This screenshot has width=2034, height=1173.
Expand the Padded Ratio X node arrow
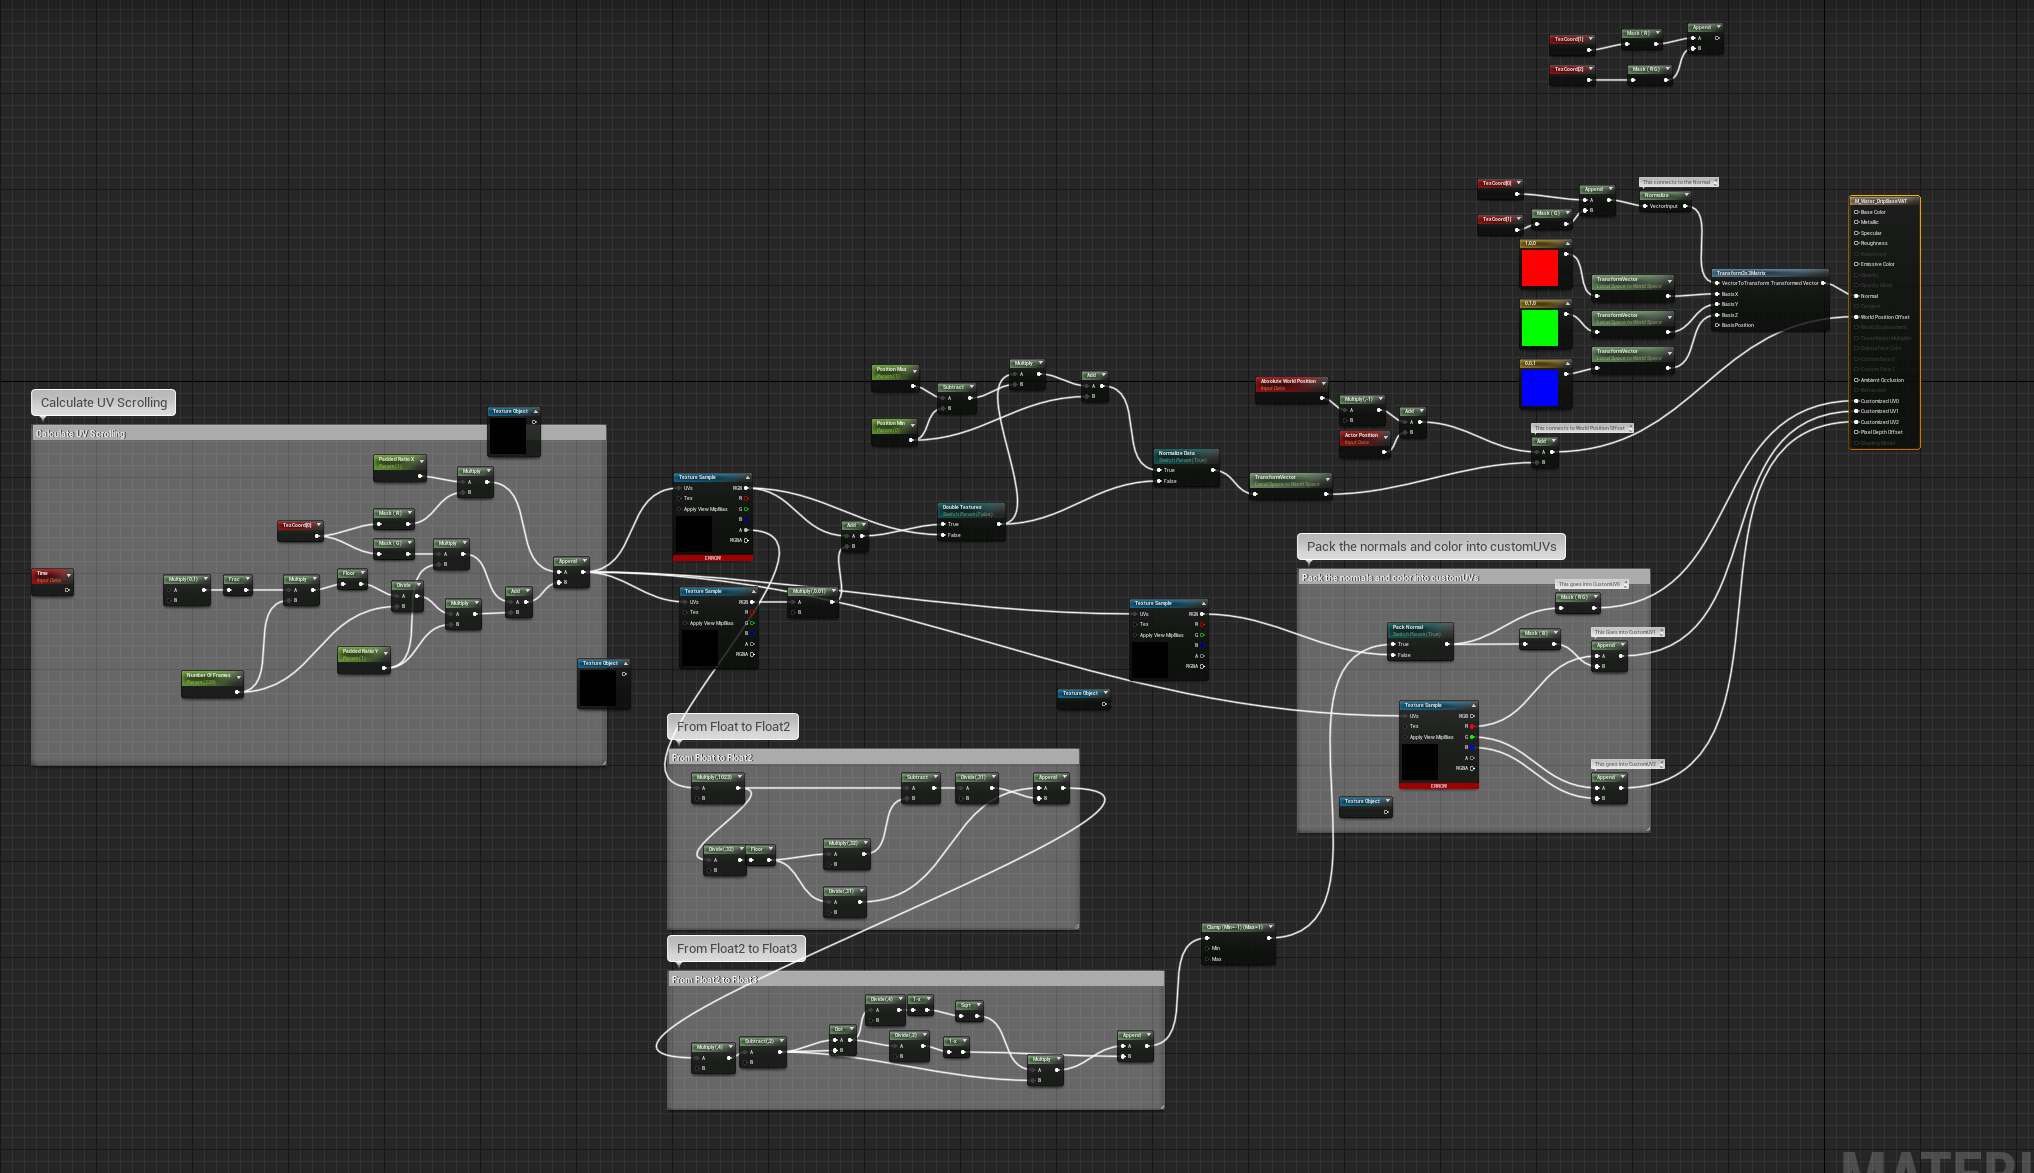click(421, 460)
